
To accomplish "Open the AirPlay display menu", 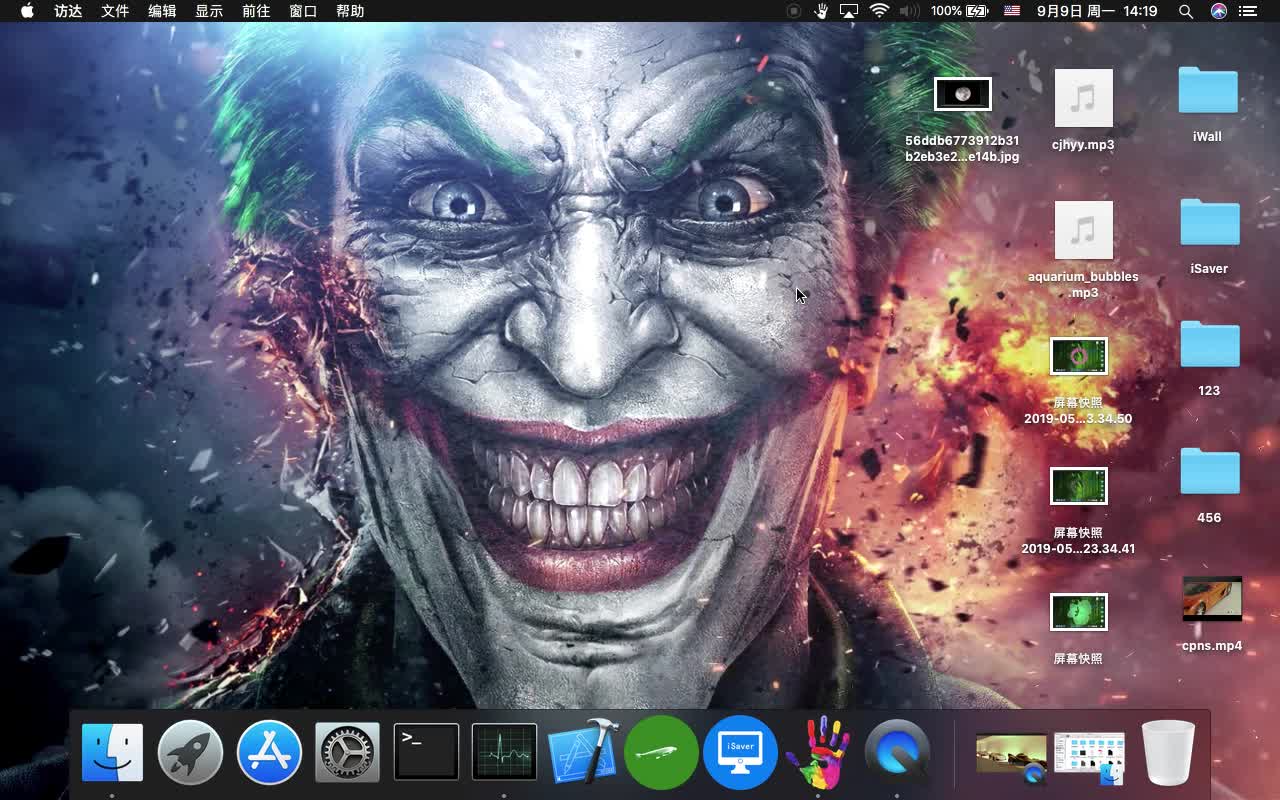I will [849, 11].
